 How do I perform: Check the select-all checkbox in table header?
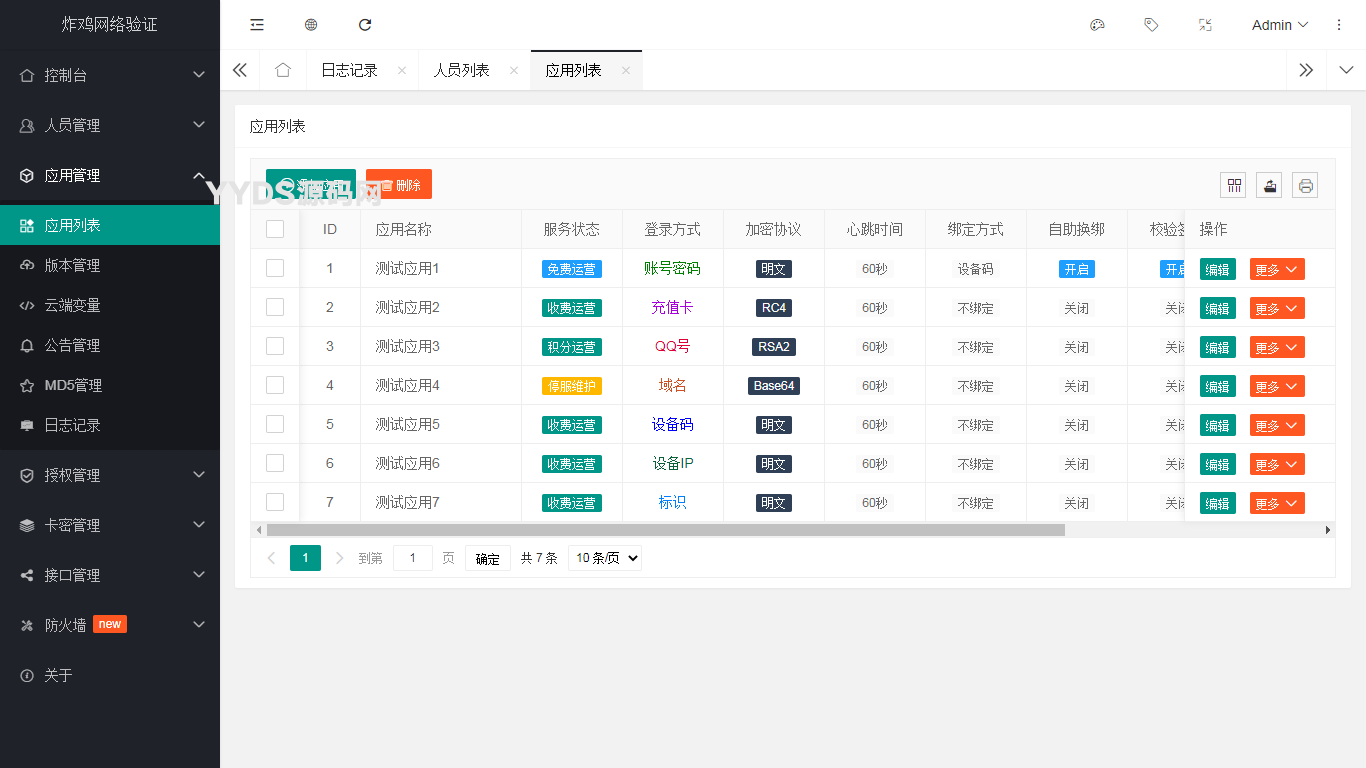(x=275, y=229)
